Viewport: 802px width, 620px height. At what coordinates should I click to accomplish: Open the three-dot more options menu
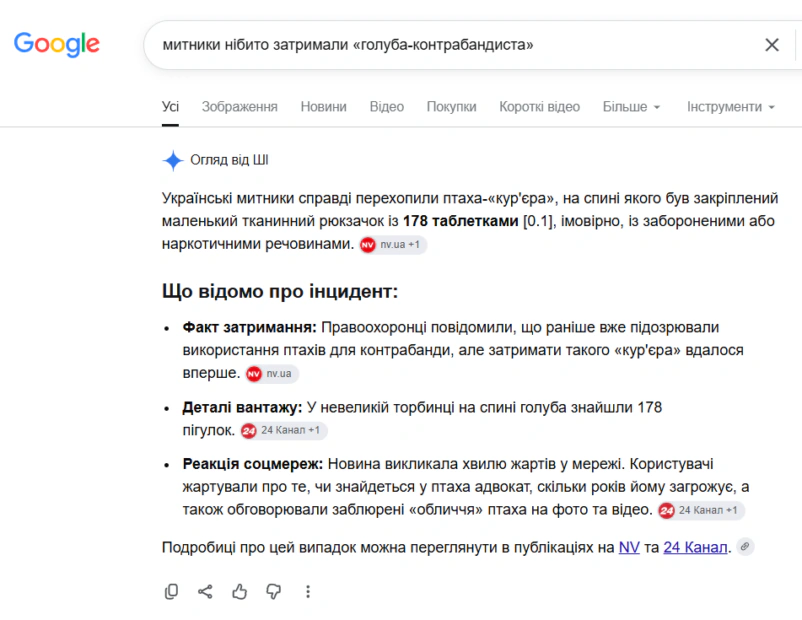(x=308, y=591)
